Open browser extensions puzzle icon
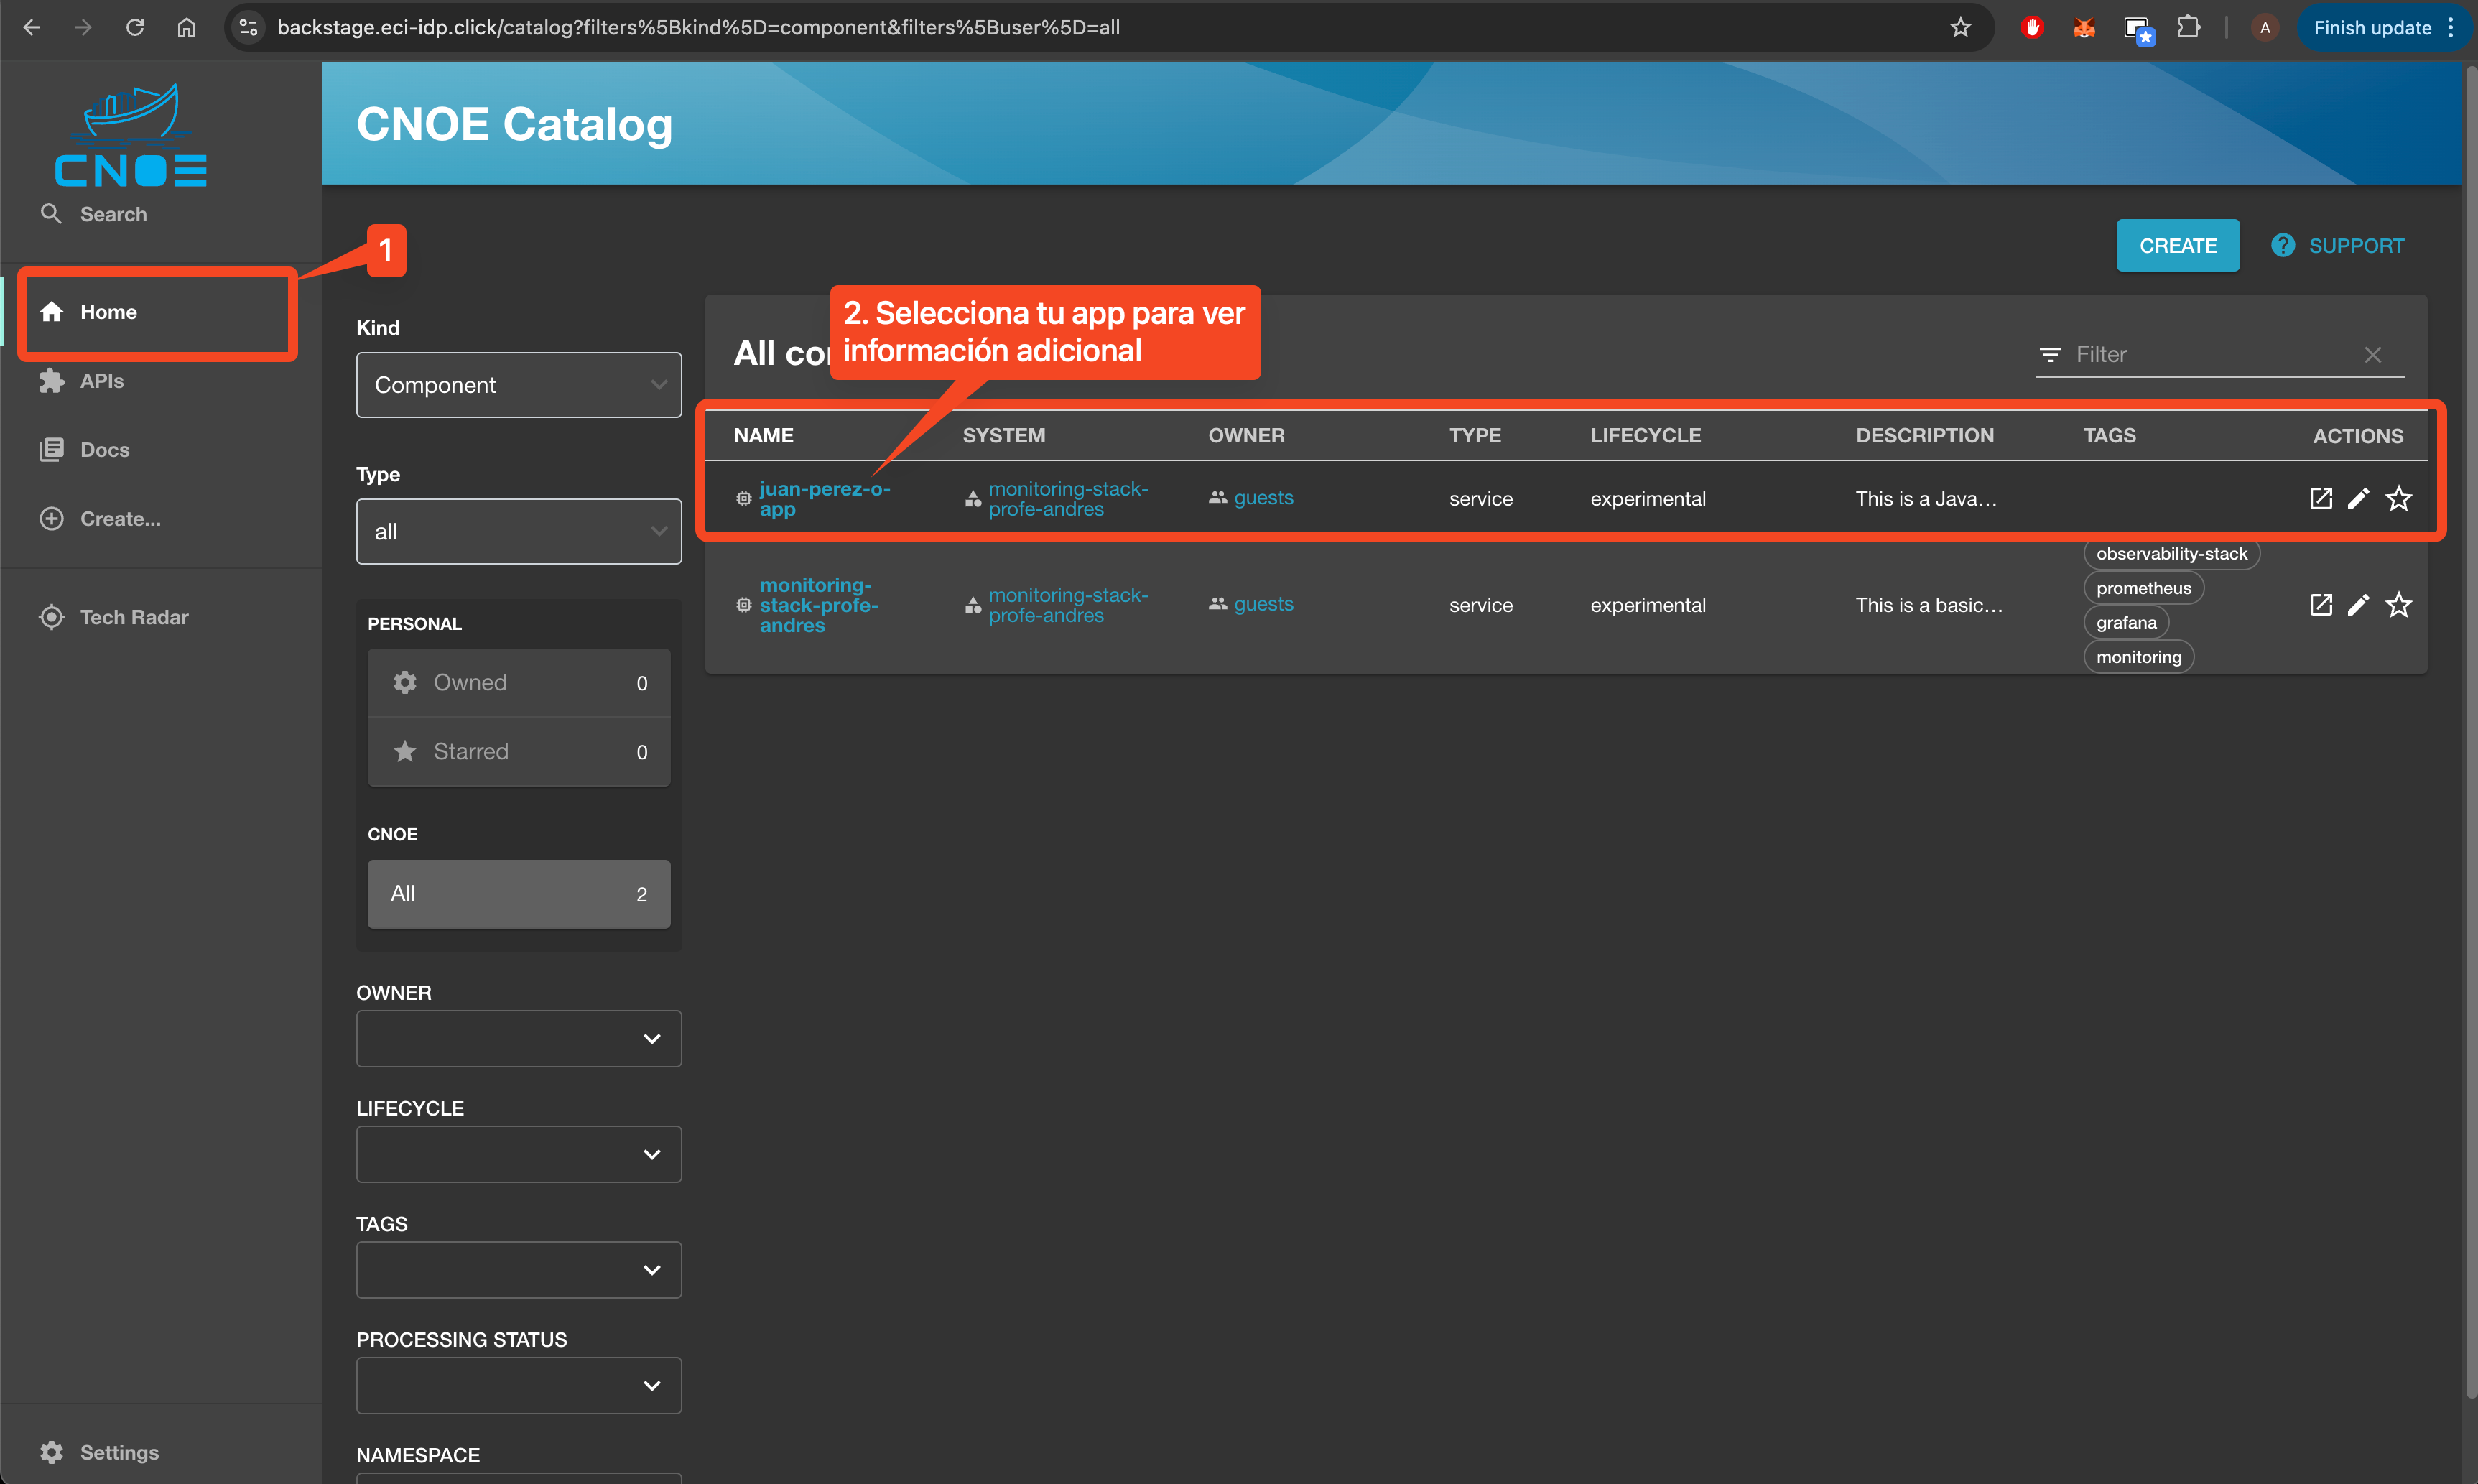The image size is (2478, 1484). [2188, 27]
